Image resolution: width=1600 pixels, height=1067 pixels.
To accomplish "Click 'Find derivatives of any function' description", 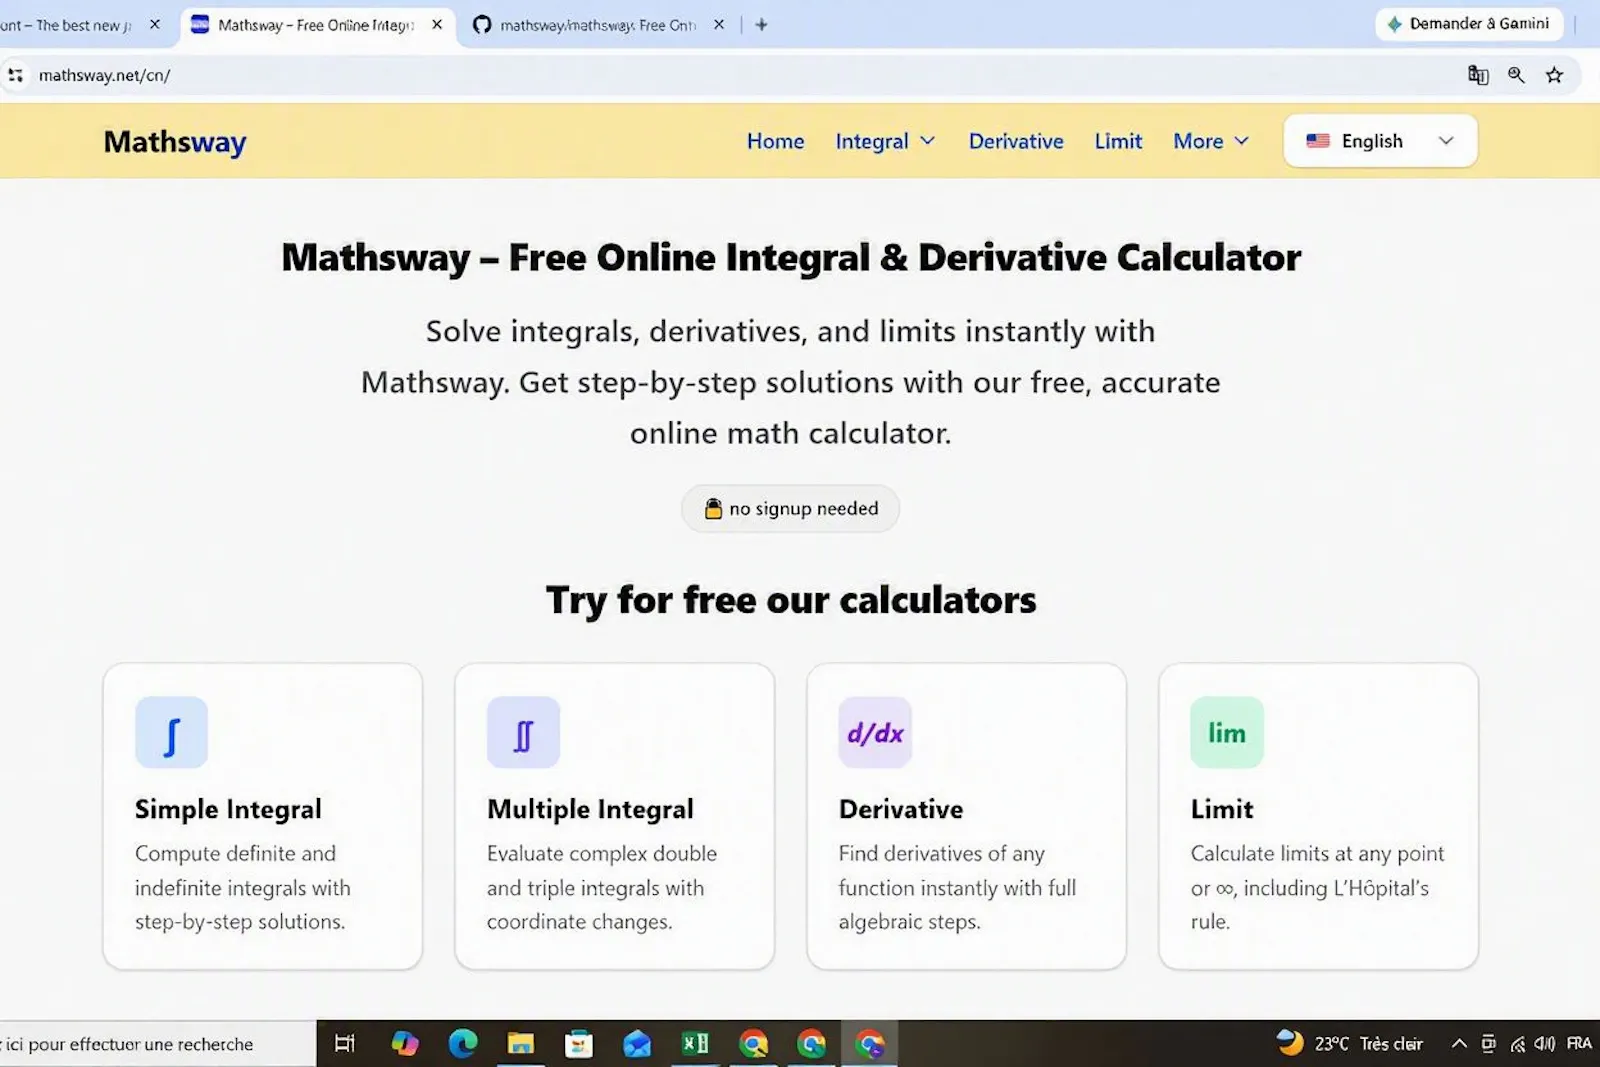I will pyautogui.click(x=957, y=888).
